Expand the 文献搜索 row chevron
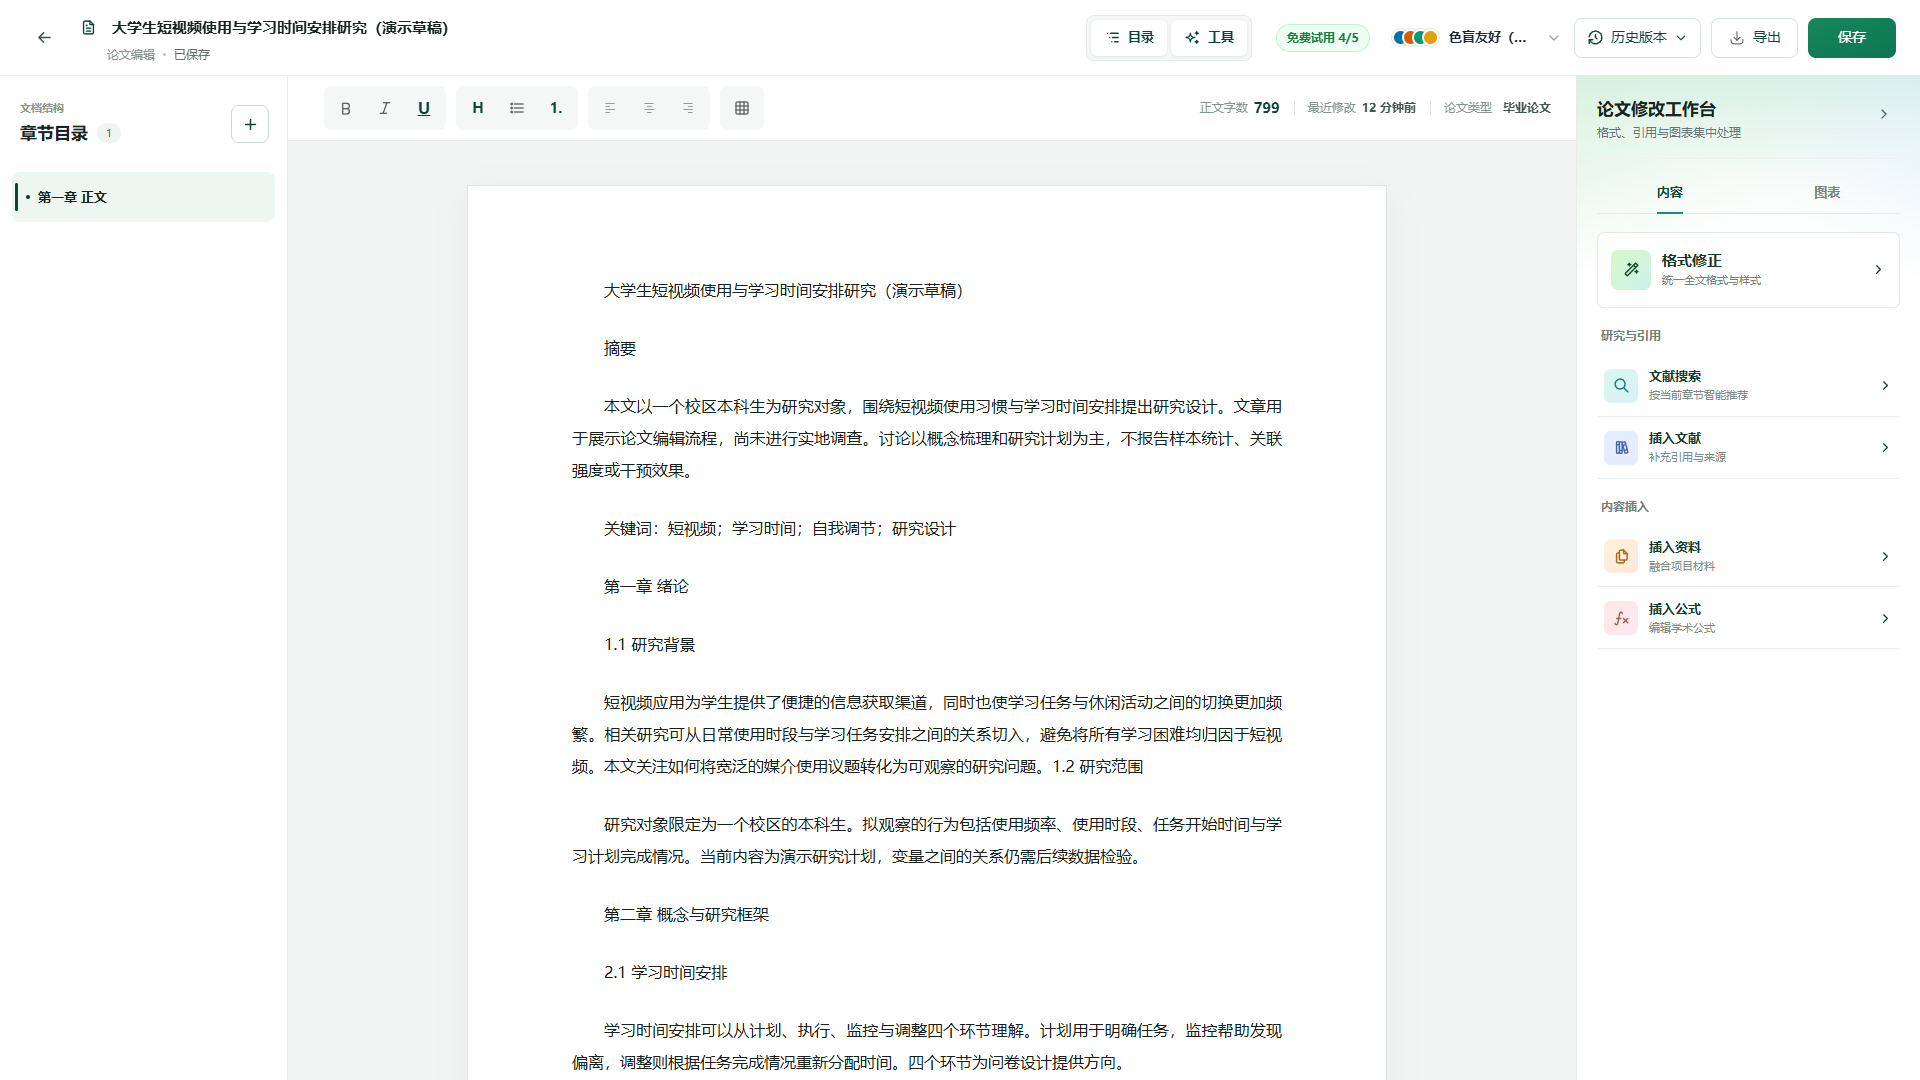Viewport: 1920px width, 1080px height. click(x=1885, y=385)
